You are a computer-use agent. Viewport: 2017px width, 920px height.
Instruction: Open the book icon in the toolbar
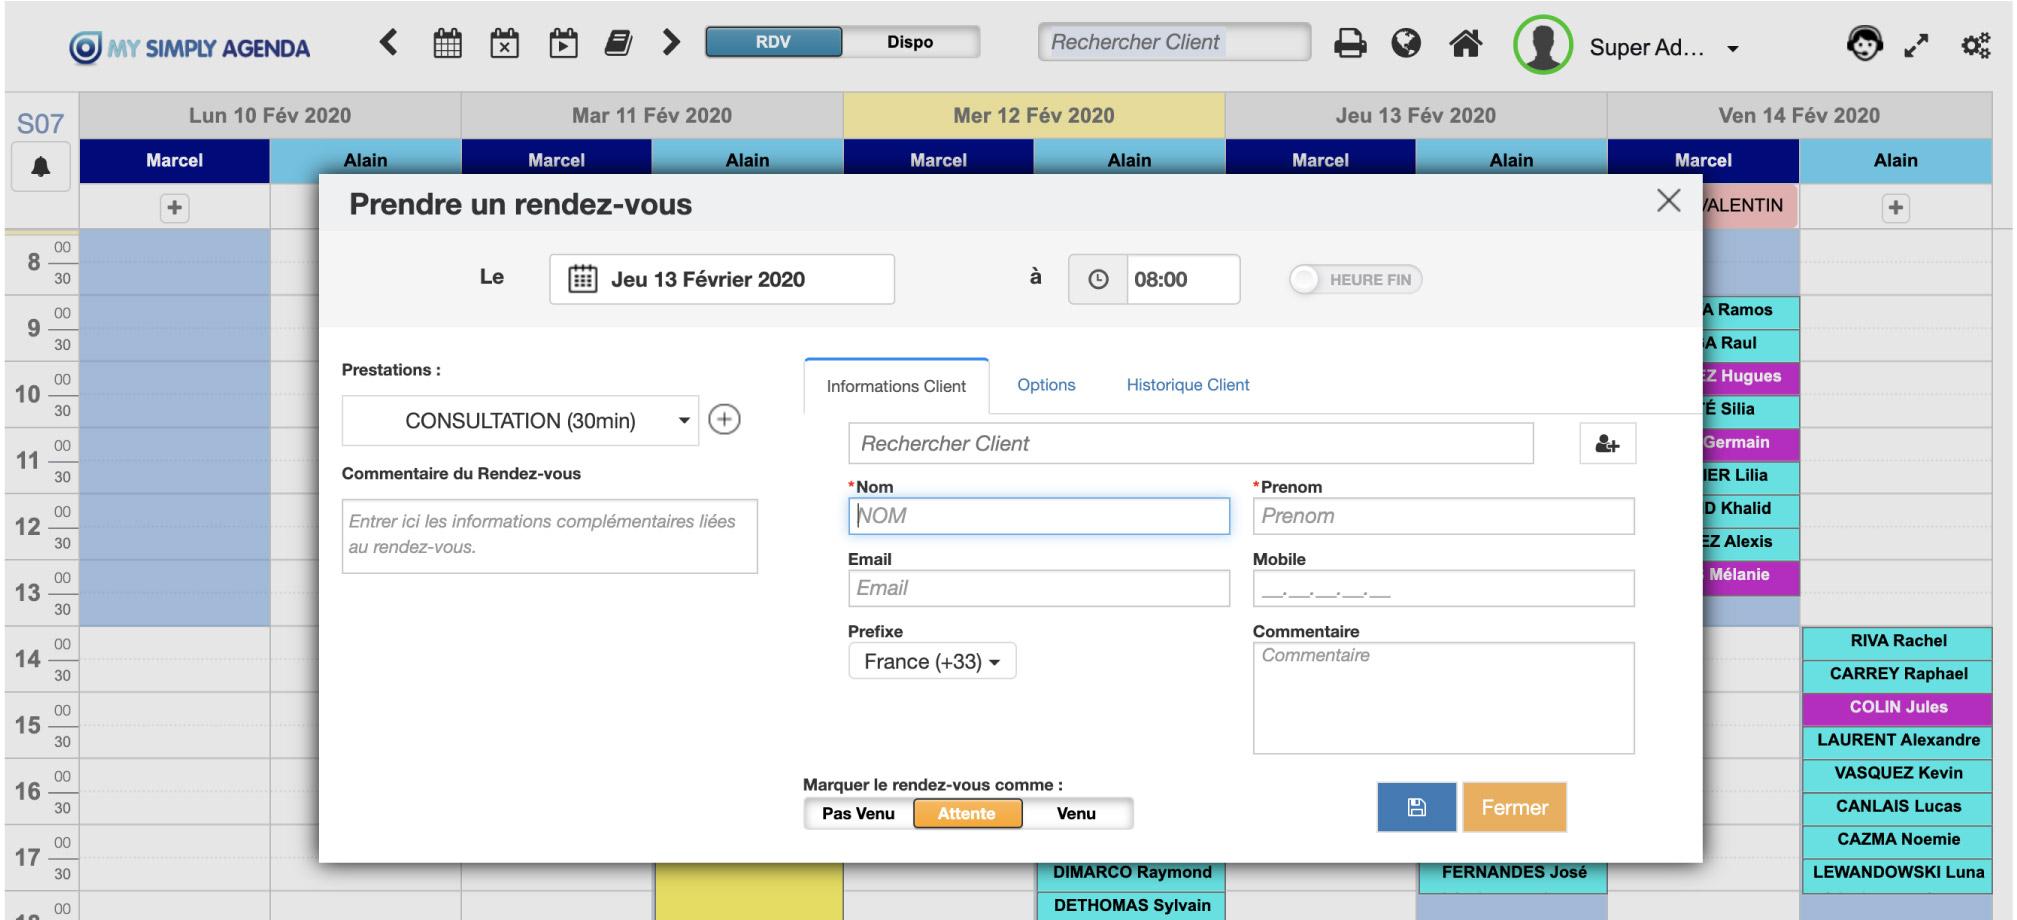(x=618, y=43)
